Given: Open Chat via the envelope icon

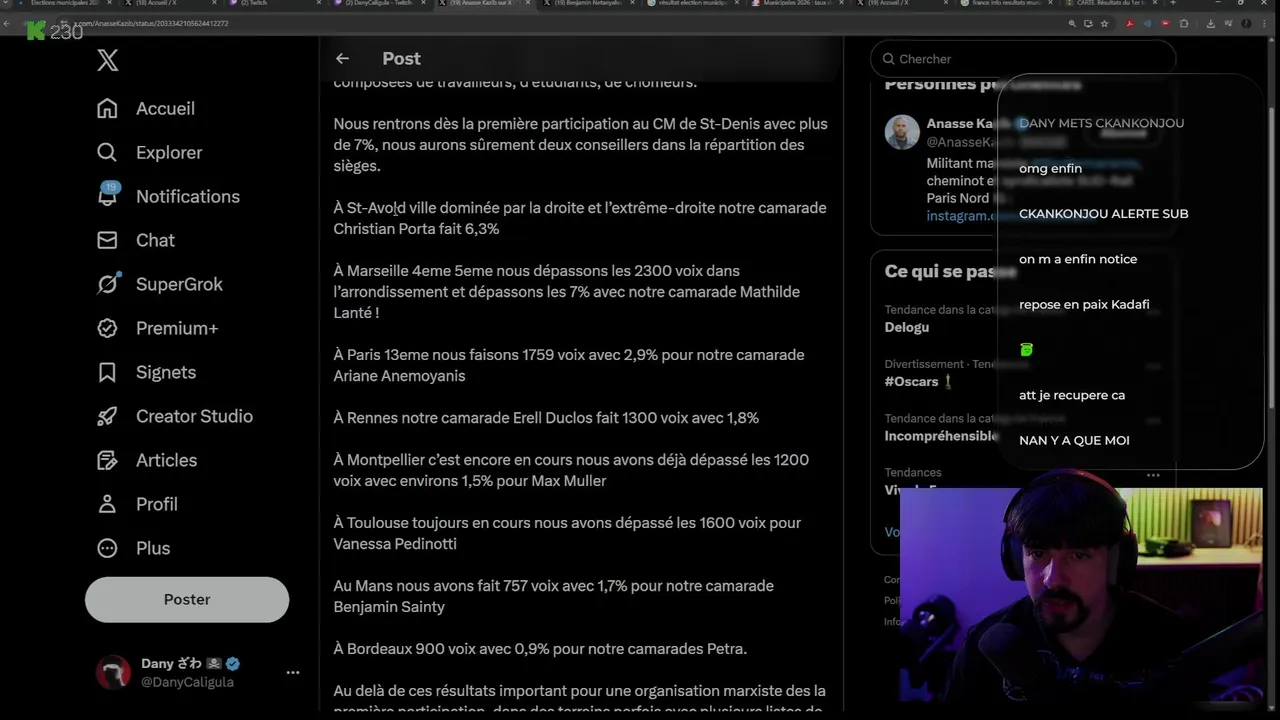Looking at the screenshot, I should pos(107,240).
